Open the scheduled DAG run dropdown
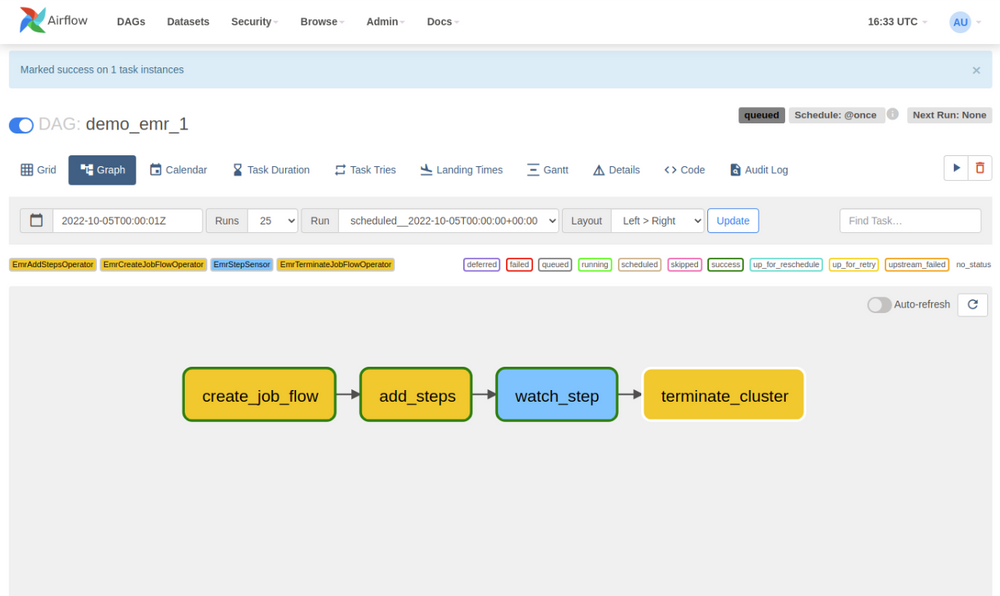 click(448, 220)
